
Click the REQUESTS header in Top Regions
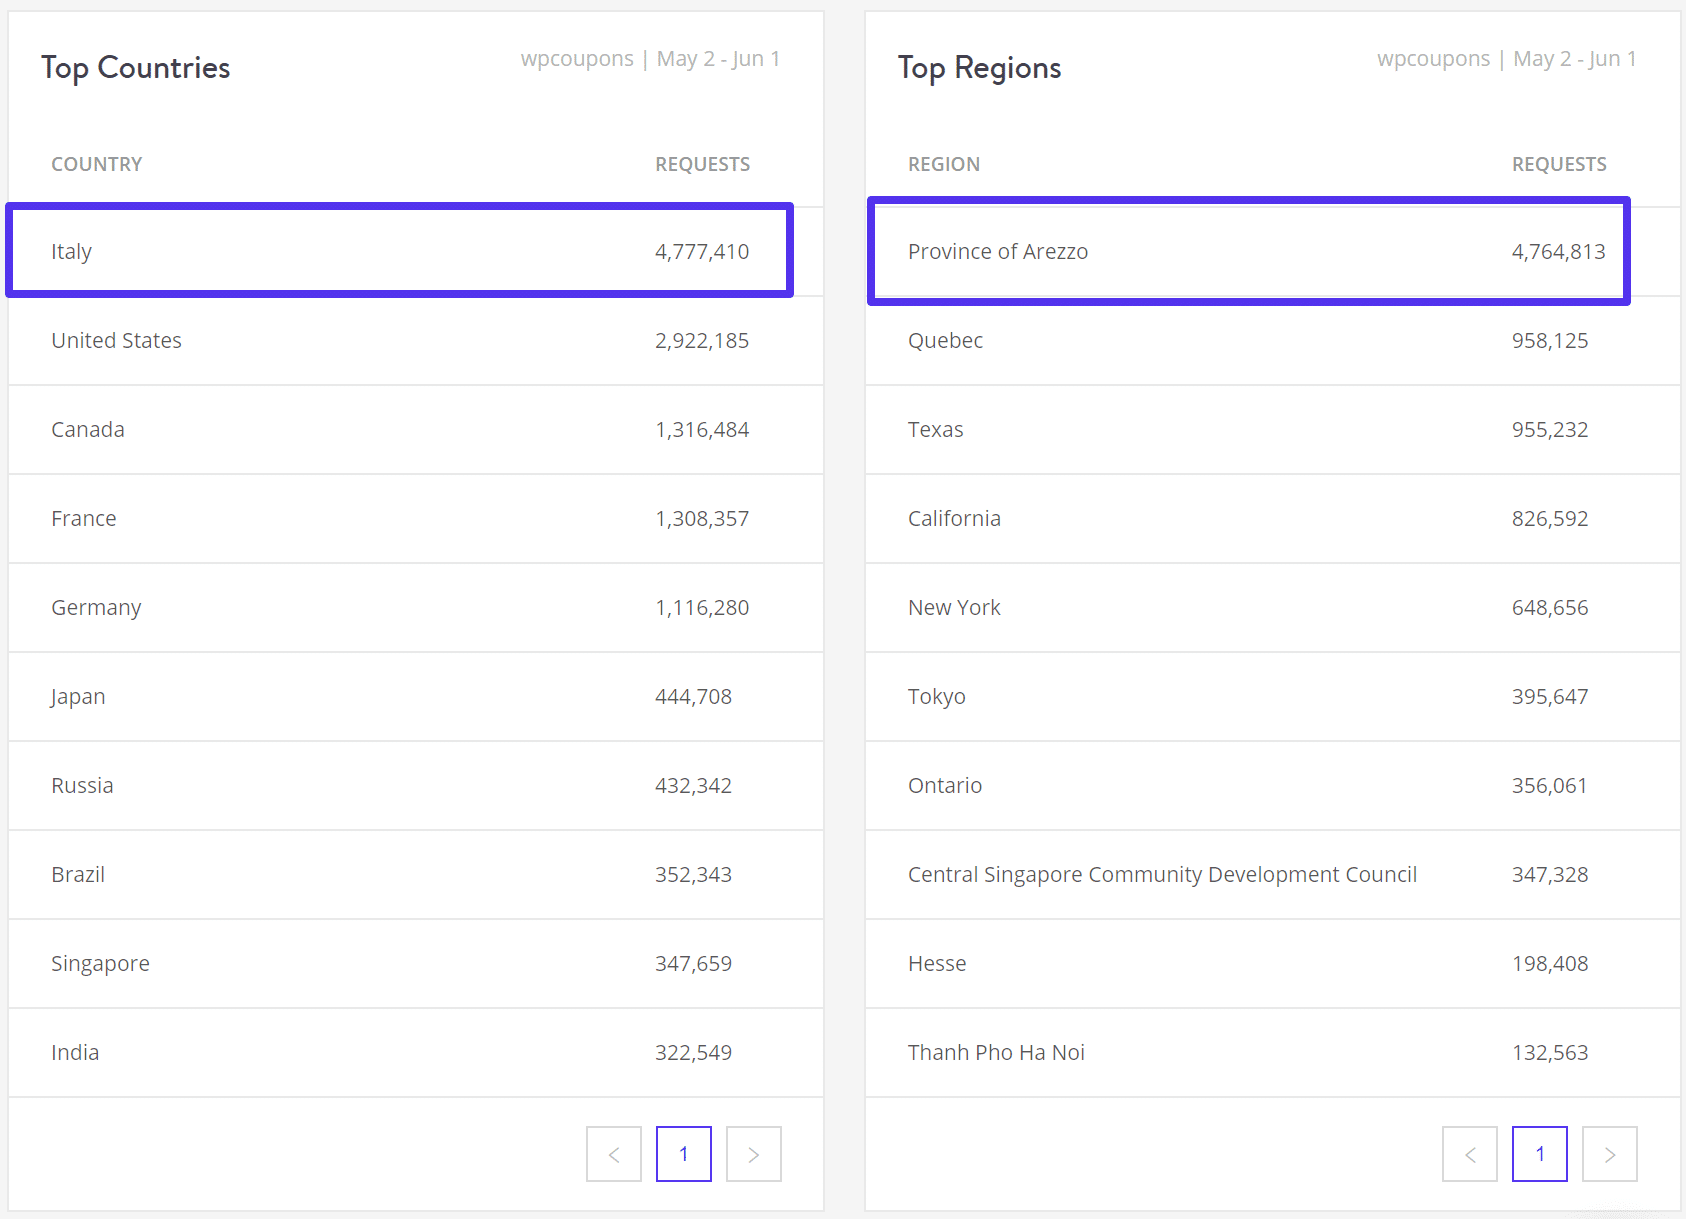point(1559,163)
